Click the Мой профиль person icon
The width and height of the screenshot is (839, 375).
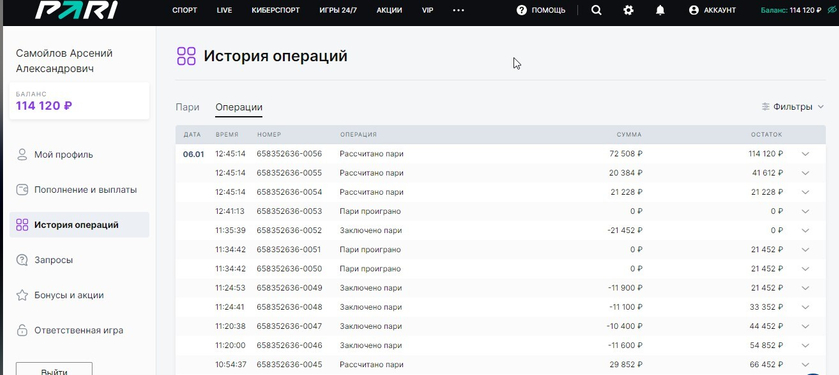click(22, 155)
